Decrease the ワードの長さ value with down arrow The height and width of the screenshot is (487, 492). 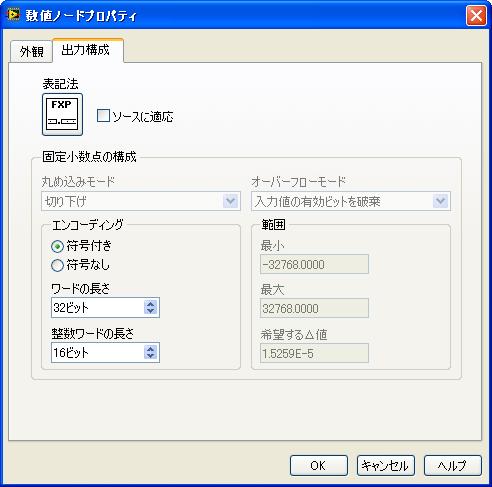coord(151,311)
